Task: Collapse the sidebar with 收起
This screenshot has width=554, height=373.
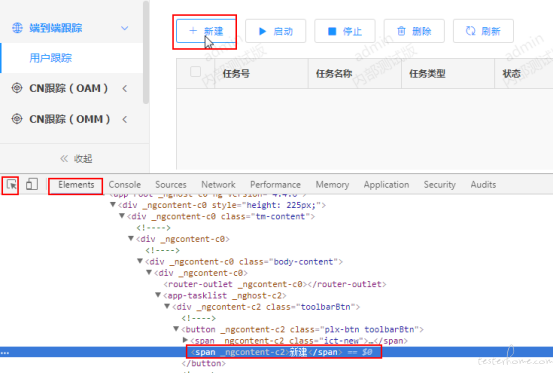Action: 76,159
